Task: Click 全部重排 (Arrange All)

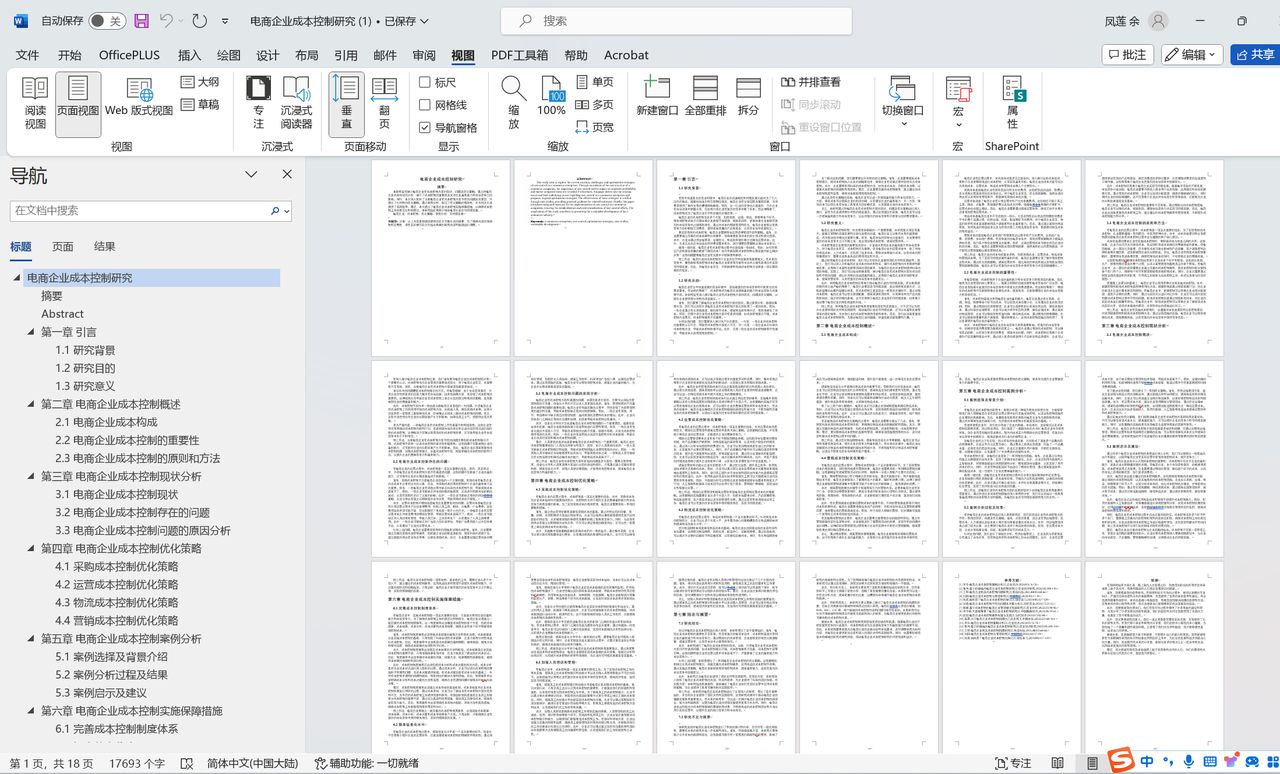Action: 706,97
